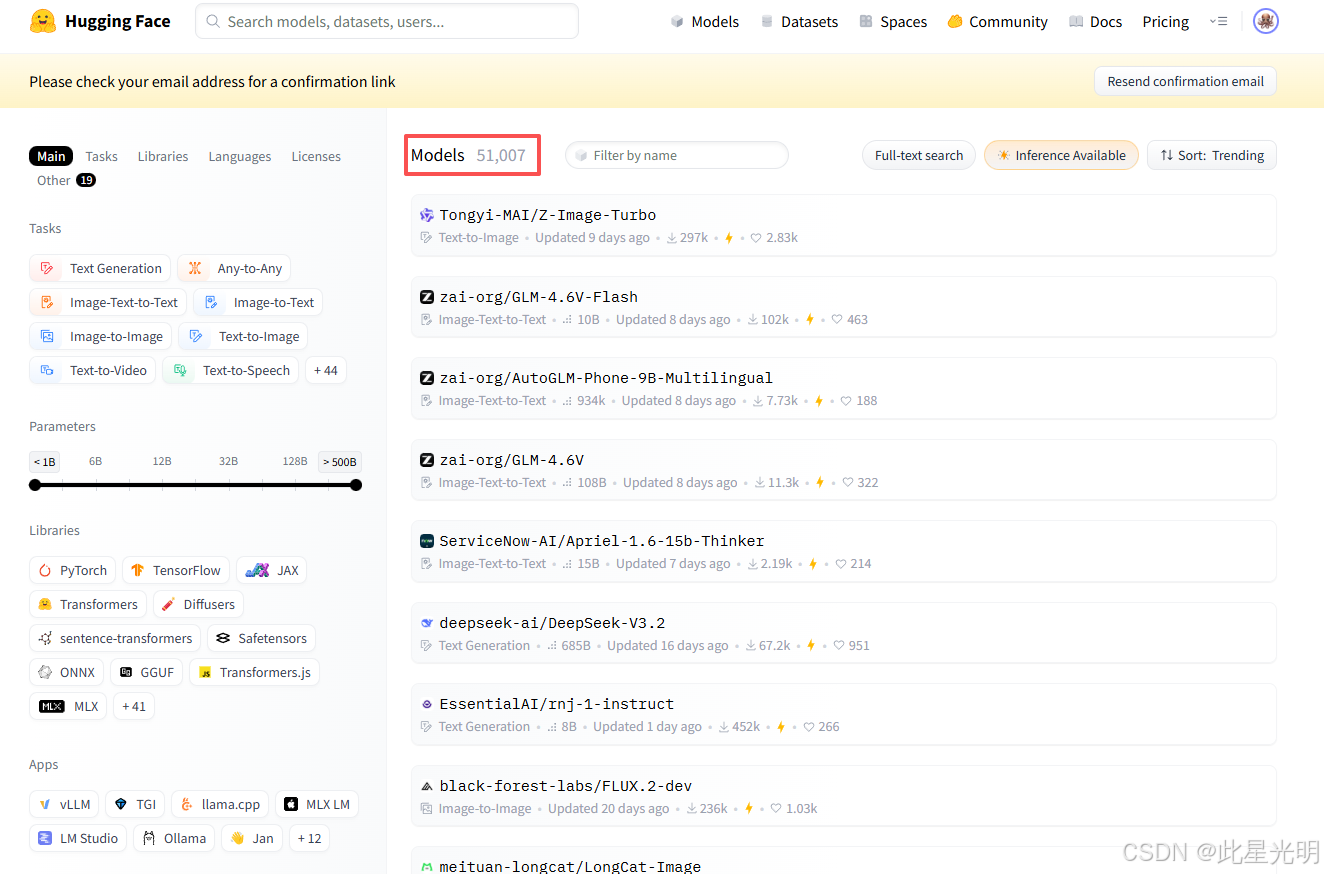Viewport: 1324px width, 874px height.
Task: Filter by LM Studio app
Action: [78, 838]
